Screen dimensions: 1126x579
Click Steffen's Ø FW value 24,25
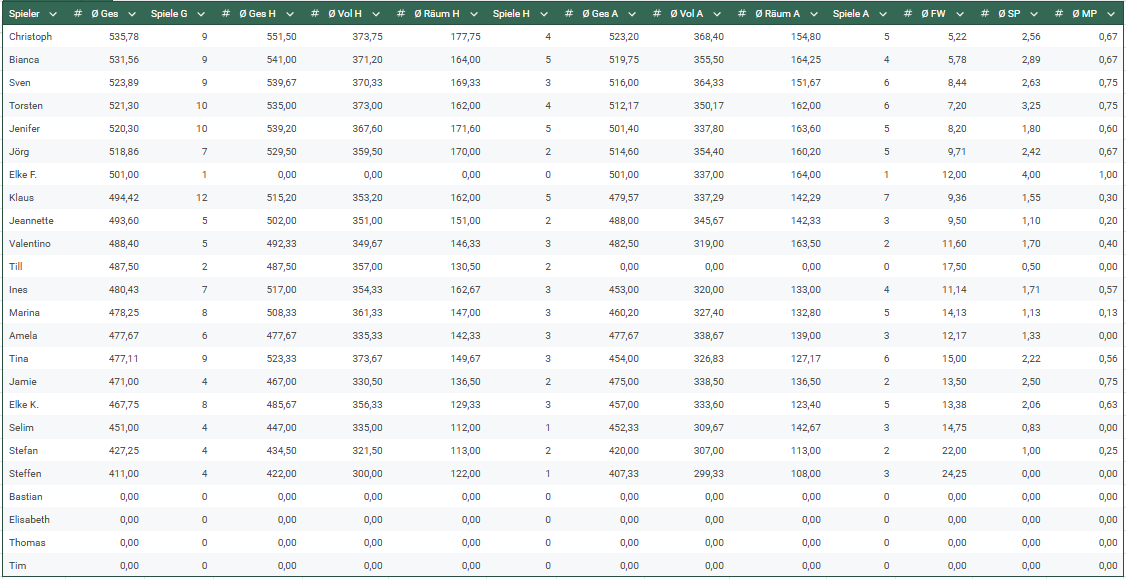point(954,473)
